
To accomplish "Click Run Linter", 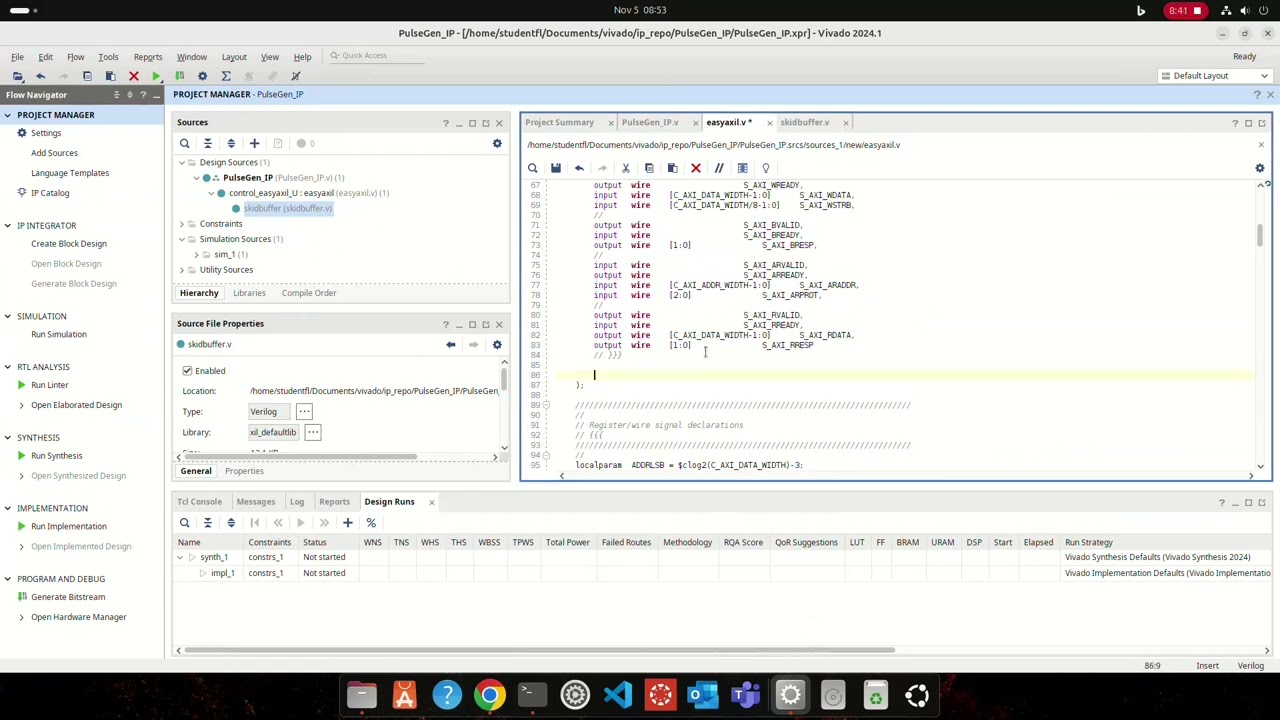I will click(x=50, y=385).
